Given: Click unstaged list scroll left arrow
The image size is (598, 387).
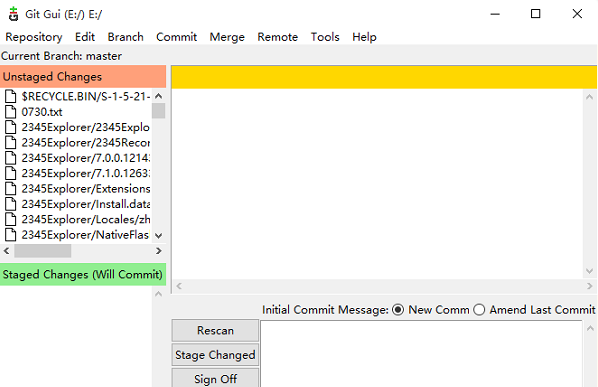Looking at the screenshot, I should [x=6, y=251].
